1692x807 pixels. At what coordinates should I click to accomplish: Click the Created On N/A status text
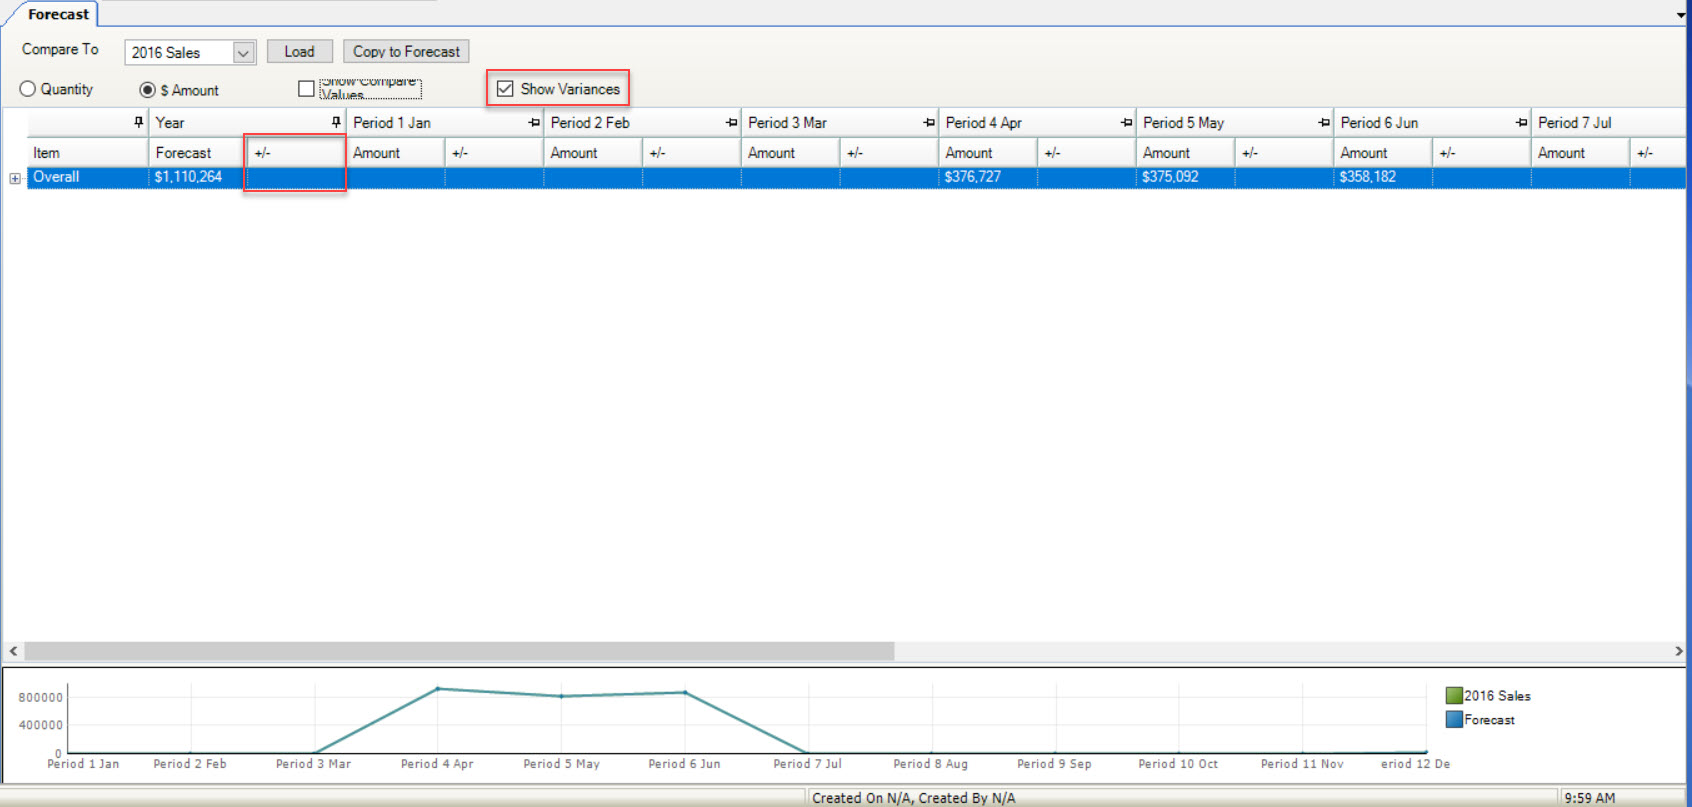(913, 798)
